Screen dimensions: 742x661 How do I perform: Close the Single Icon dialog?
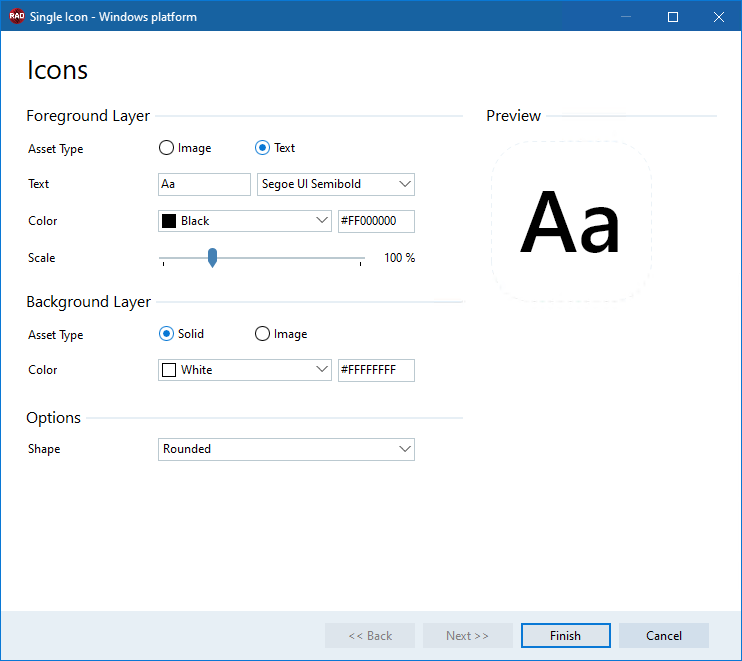click(x=718, y=17)
